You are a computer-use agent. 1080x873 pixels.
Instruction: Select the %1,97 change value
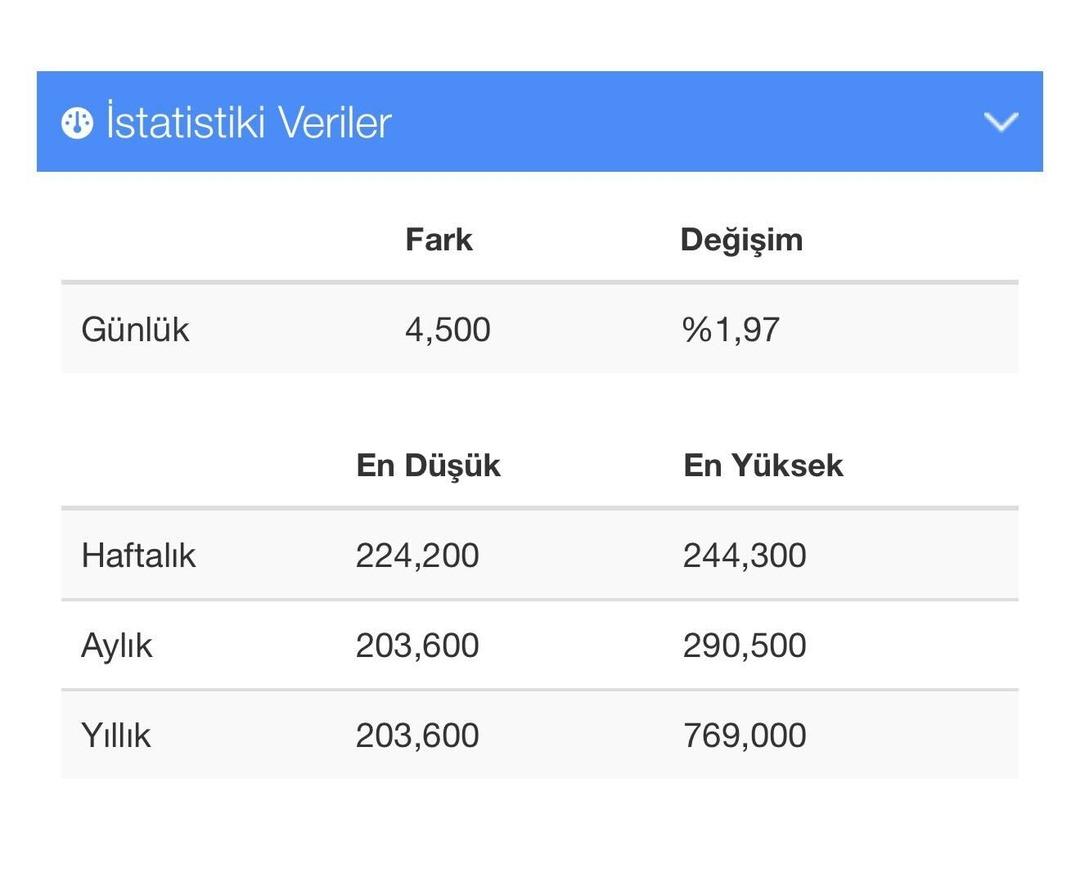[731, 329]
